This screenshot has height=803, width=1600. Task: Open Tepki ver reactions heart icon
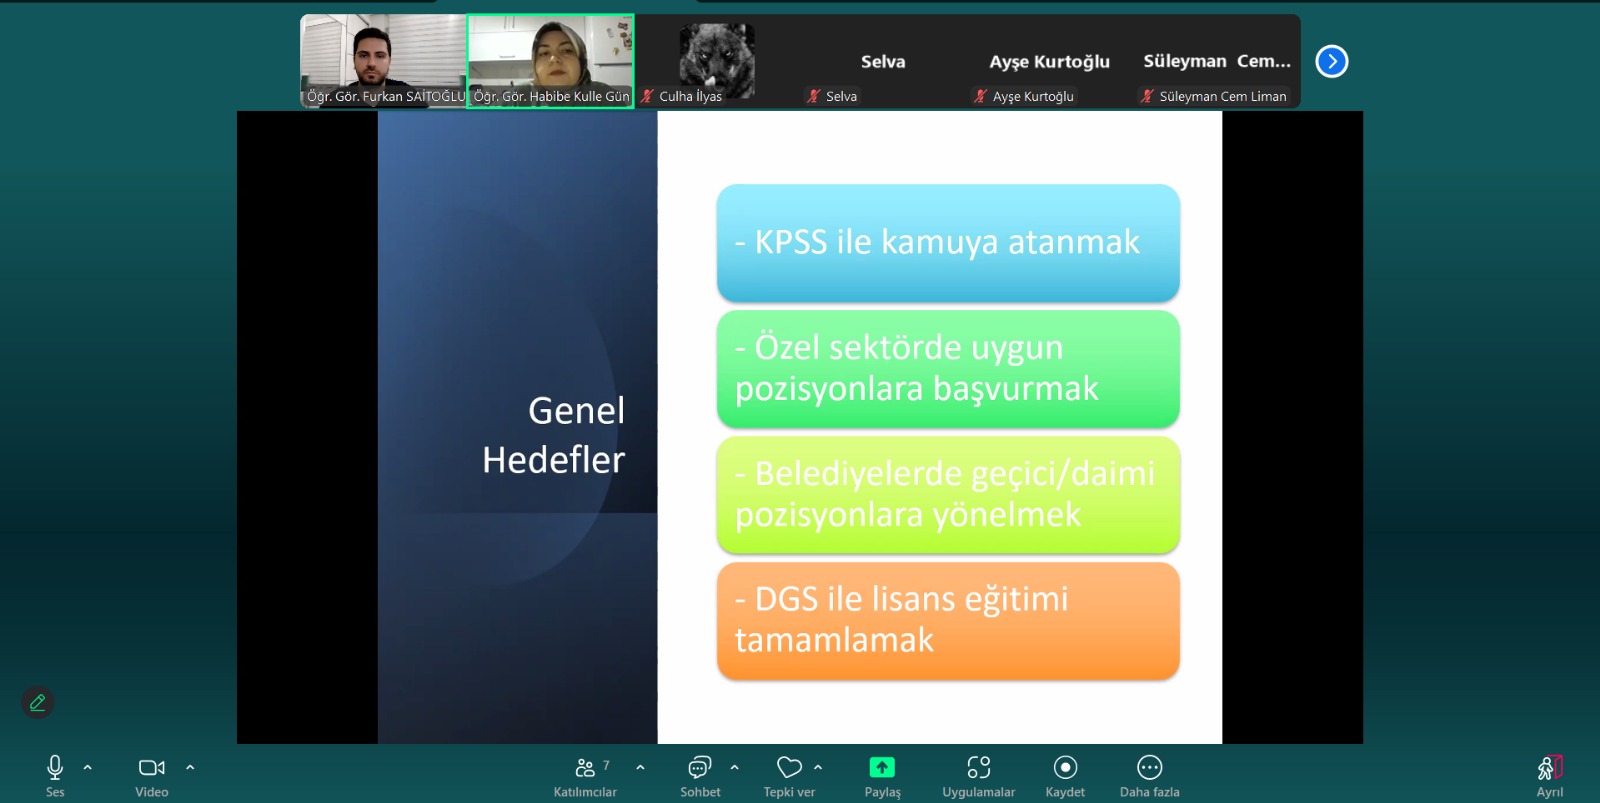point(789,768)
